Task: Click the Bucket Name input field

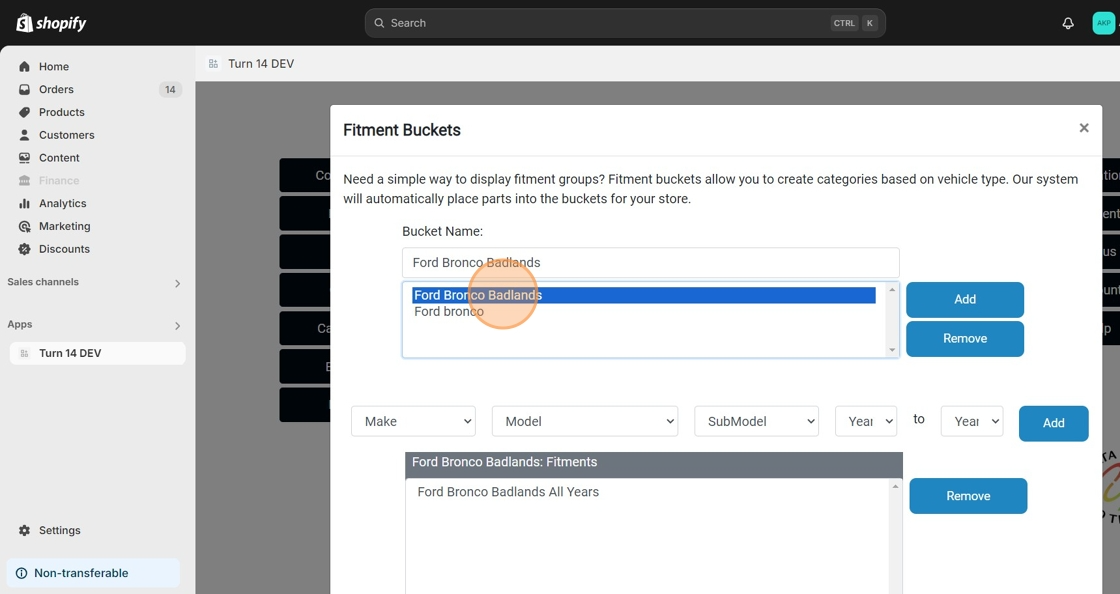Action: pos(650,263)
